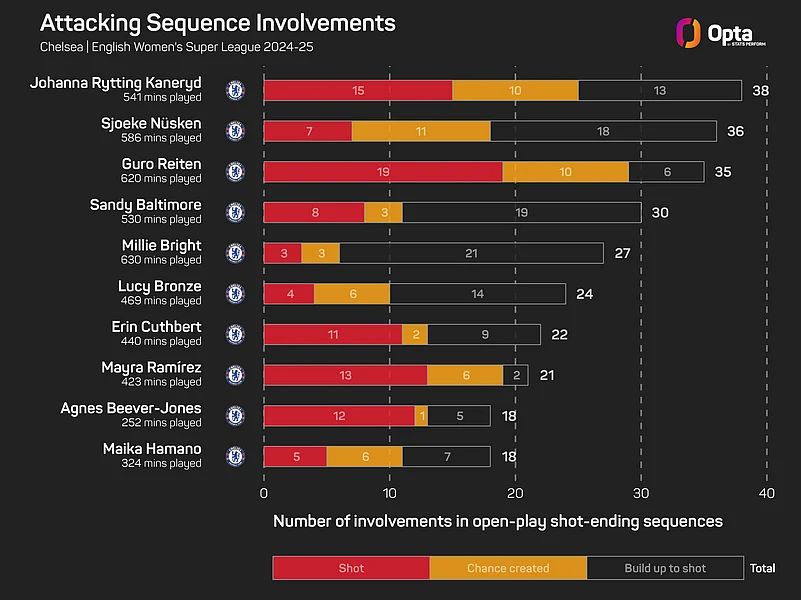
Task: Click Mayra Ramírez player name label
Action: coord(151,368)
